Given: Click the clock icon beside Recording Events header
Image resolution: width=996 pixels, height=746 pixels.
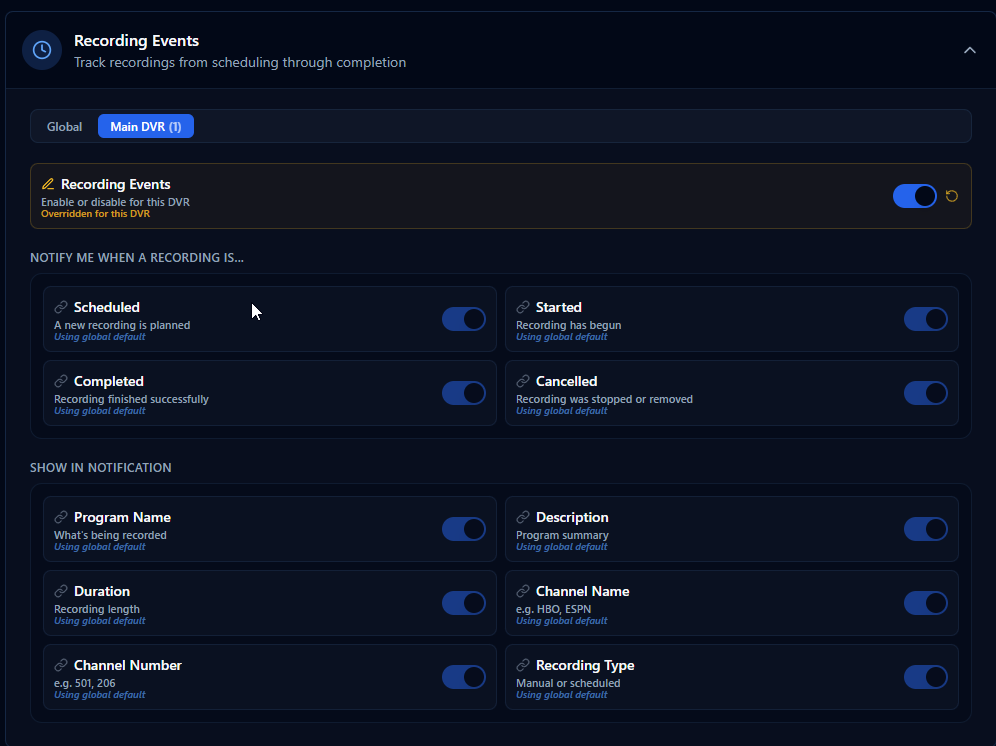Looking at the screenshot, I should pyautogui.click(x=42, y=50).
